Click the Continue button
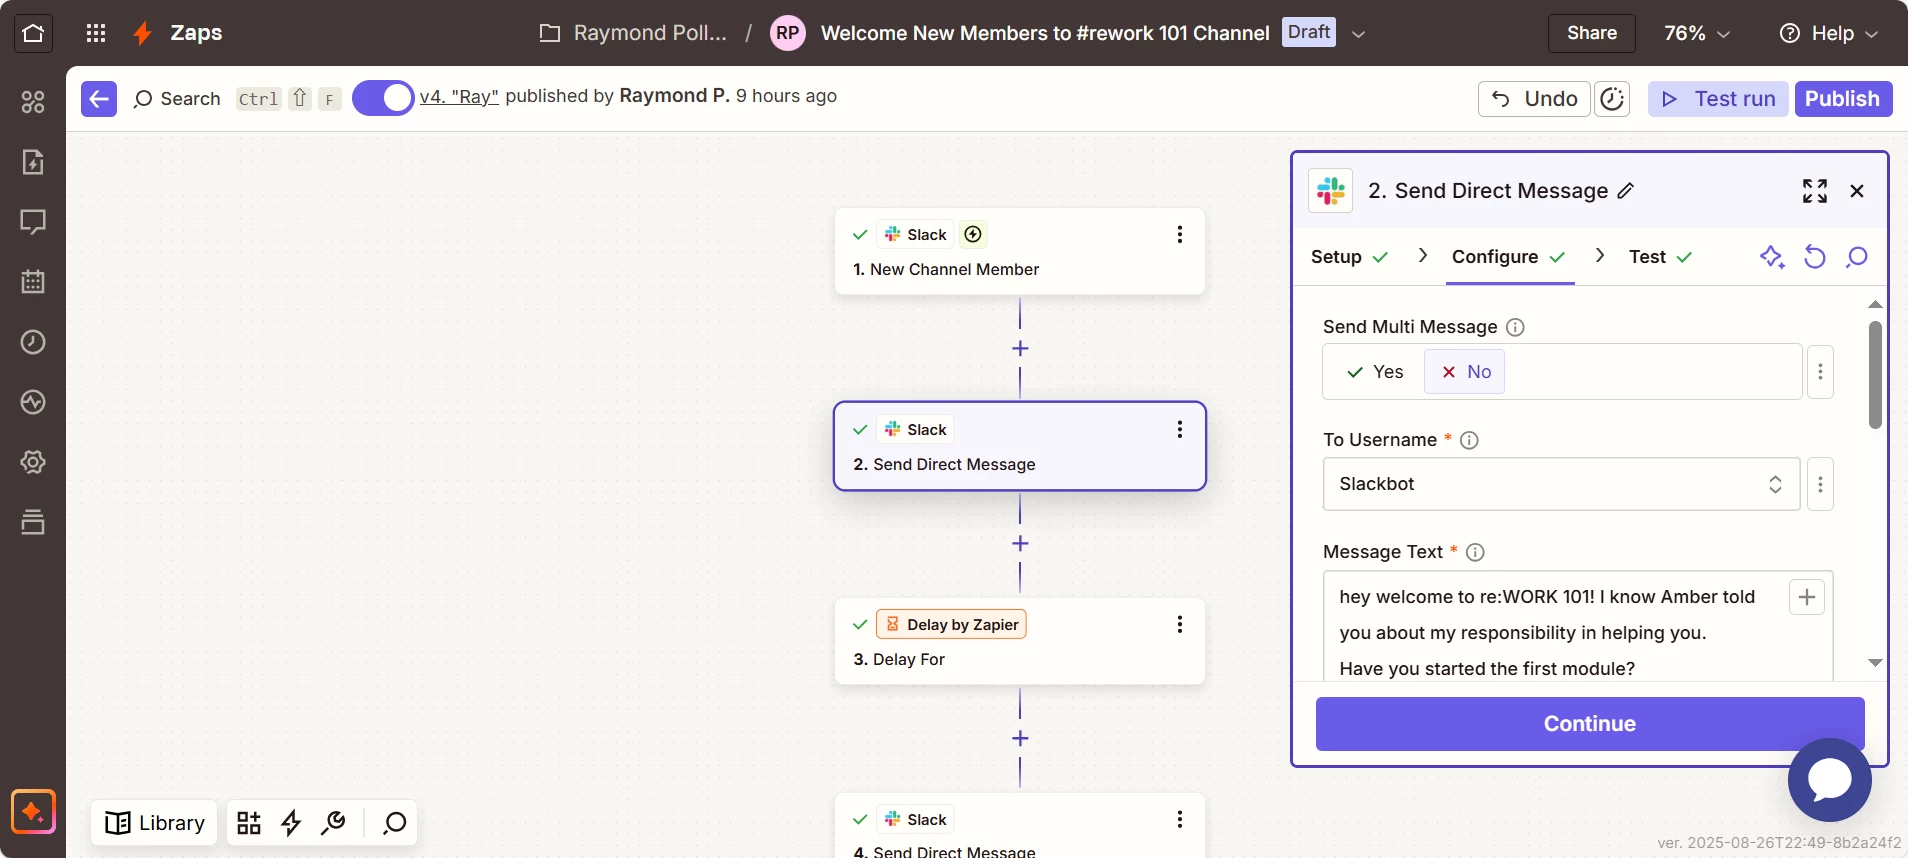Image resolution: width=1908 pixels, height=858 pixels. click(1590, 724)
